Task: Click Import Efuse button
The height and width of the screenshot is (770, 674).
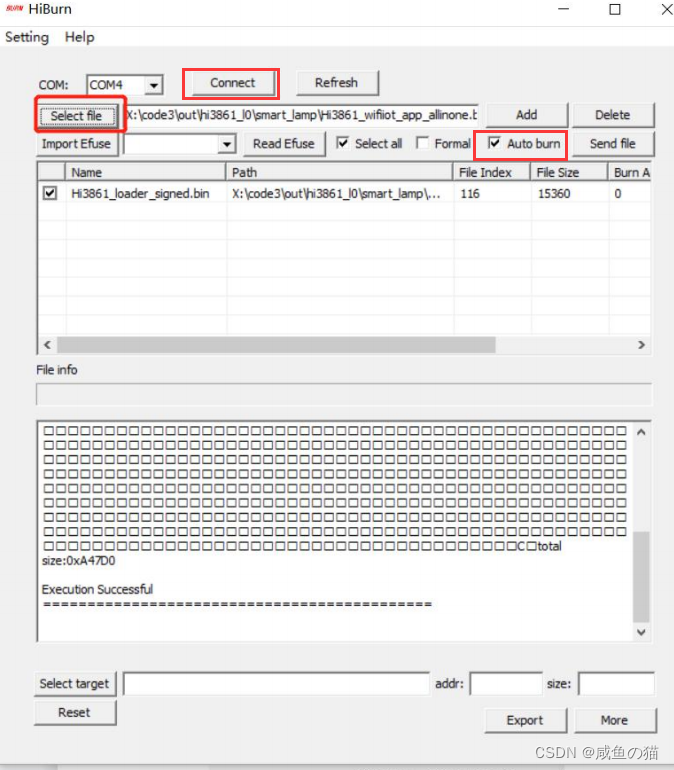Action: pyautogui.click(x=77, y=144)
